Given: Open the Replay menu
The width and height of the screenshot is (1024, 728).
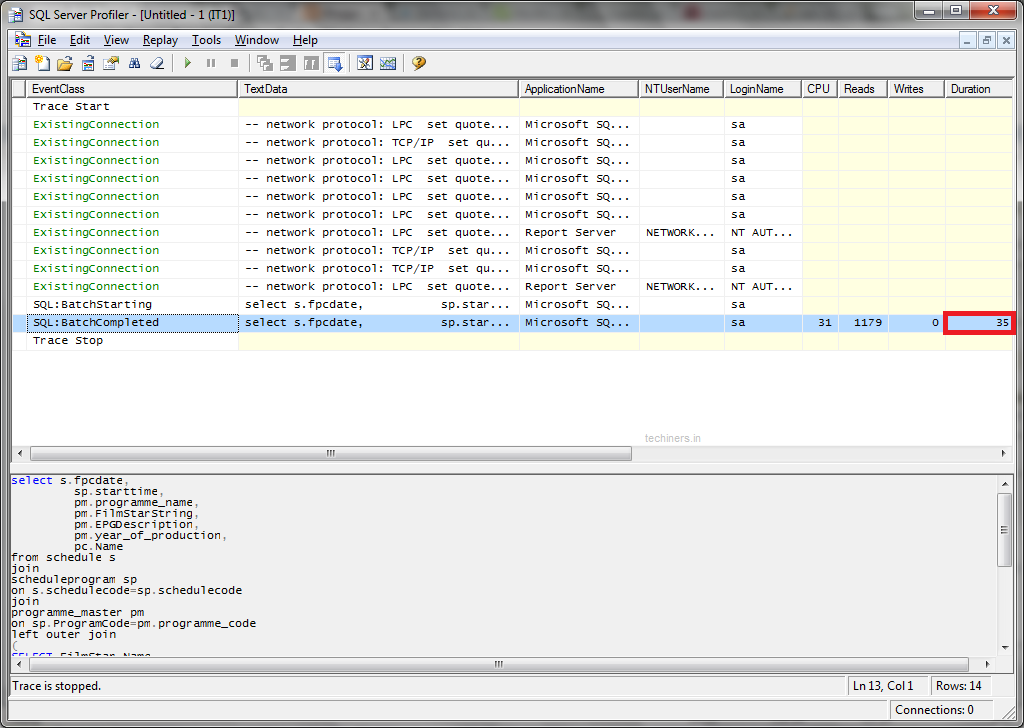Looking at the screenshot, I should pos(160,40).
